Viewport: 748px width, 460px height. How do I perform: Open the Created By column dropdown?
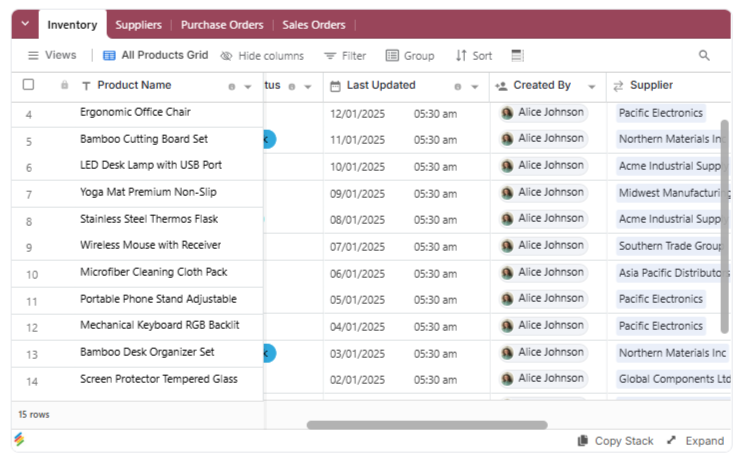[x=592, y=87]
